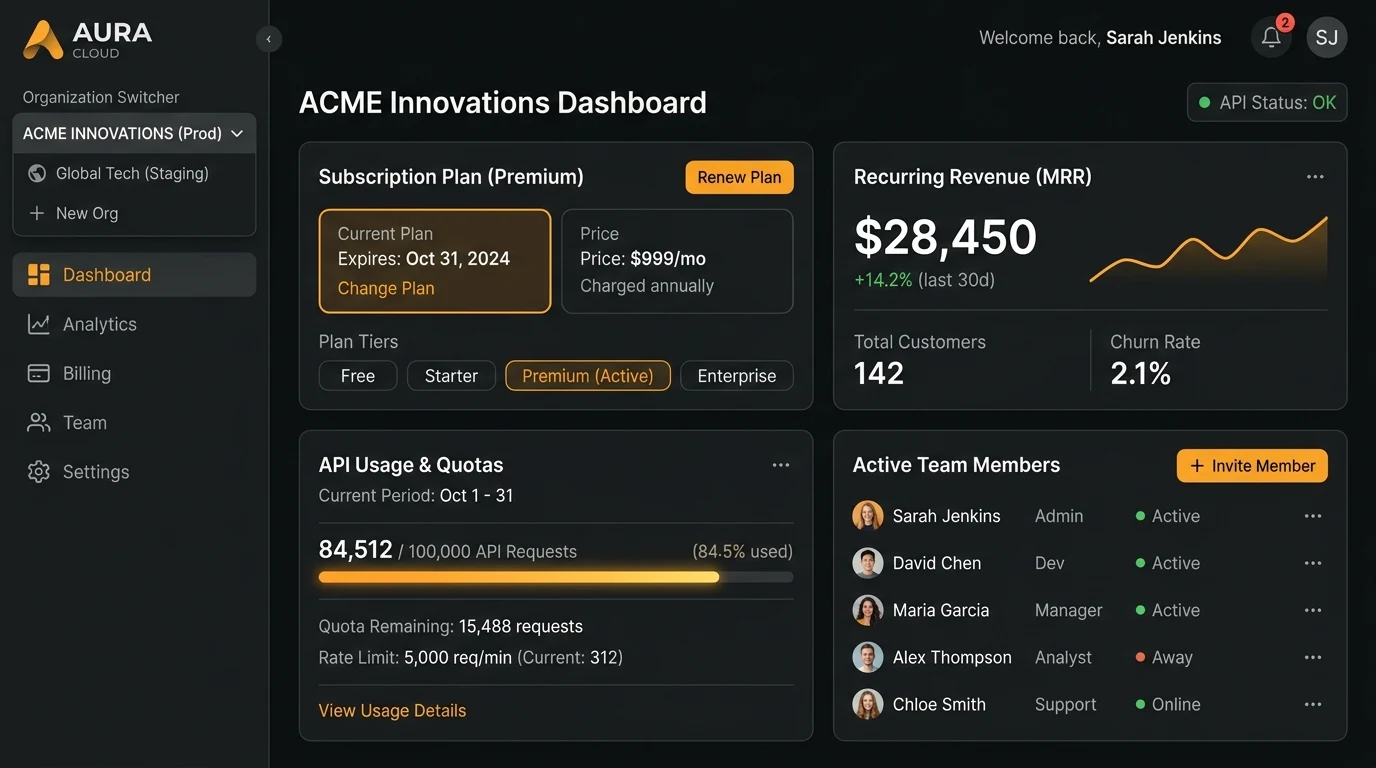Click the Price $999/mo card
This screenshot has height=768, width=1376.
click(677, 261)
